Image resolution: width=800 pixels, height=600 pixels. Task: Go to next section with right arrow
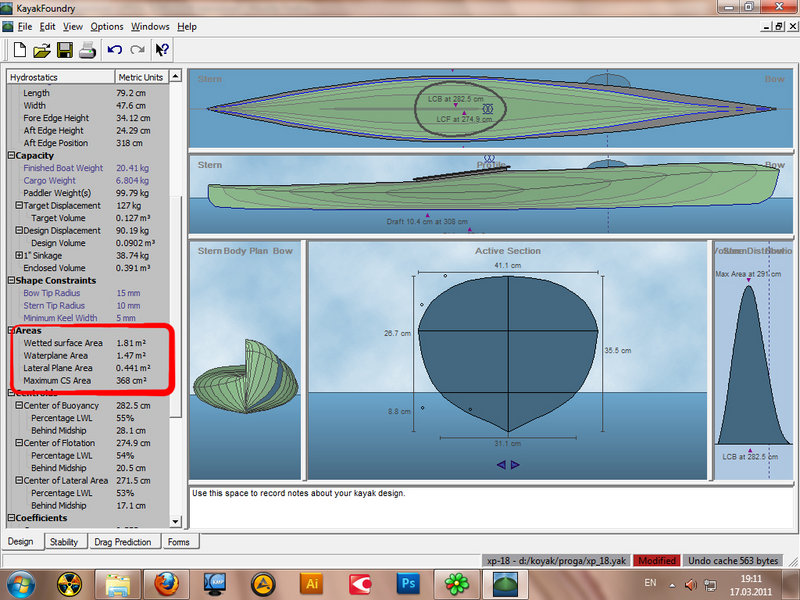coord(515,464)
